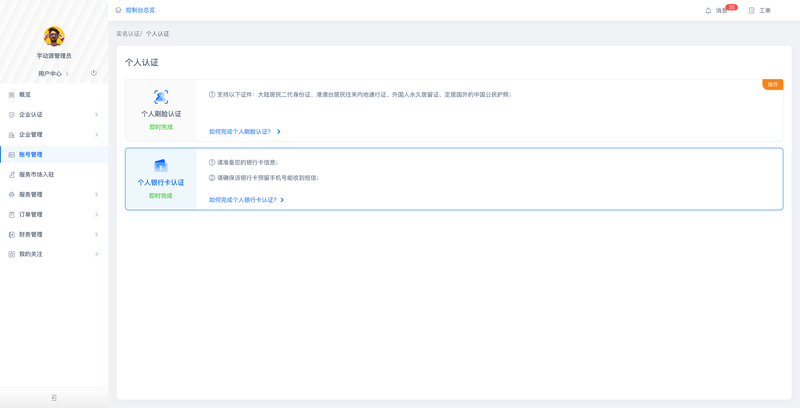
Task: Expand 企业认证 chevron arrow
Action: (x=96, y=115)
